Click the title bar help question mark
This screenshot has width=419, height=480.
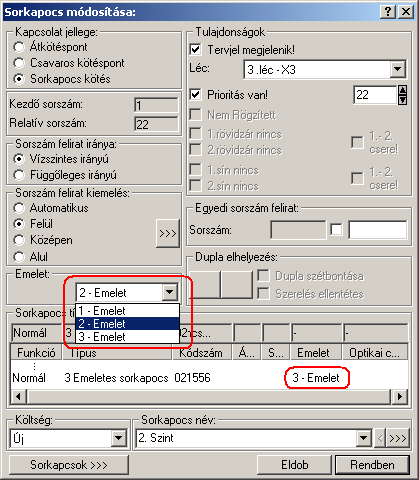point(388,12)
